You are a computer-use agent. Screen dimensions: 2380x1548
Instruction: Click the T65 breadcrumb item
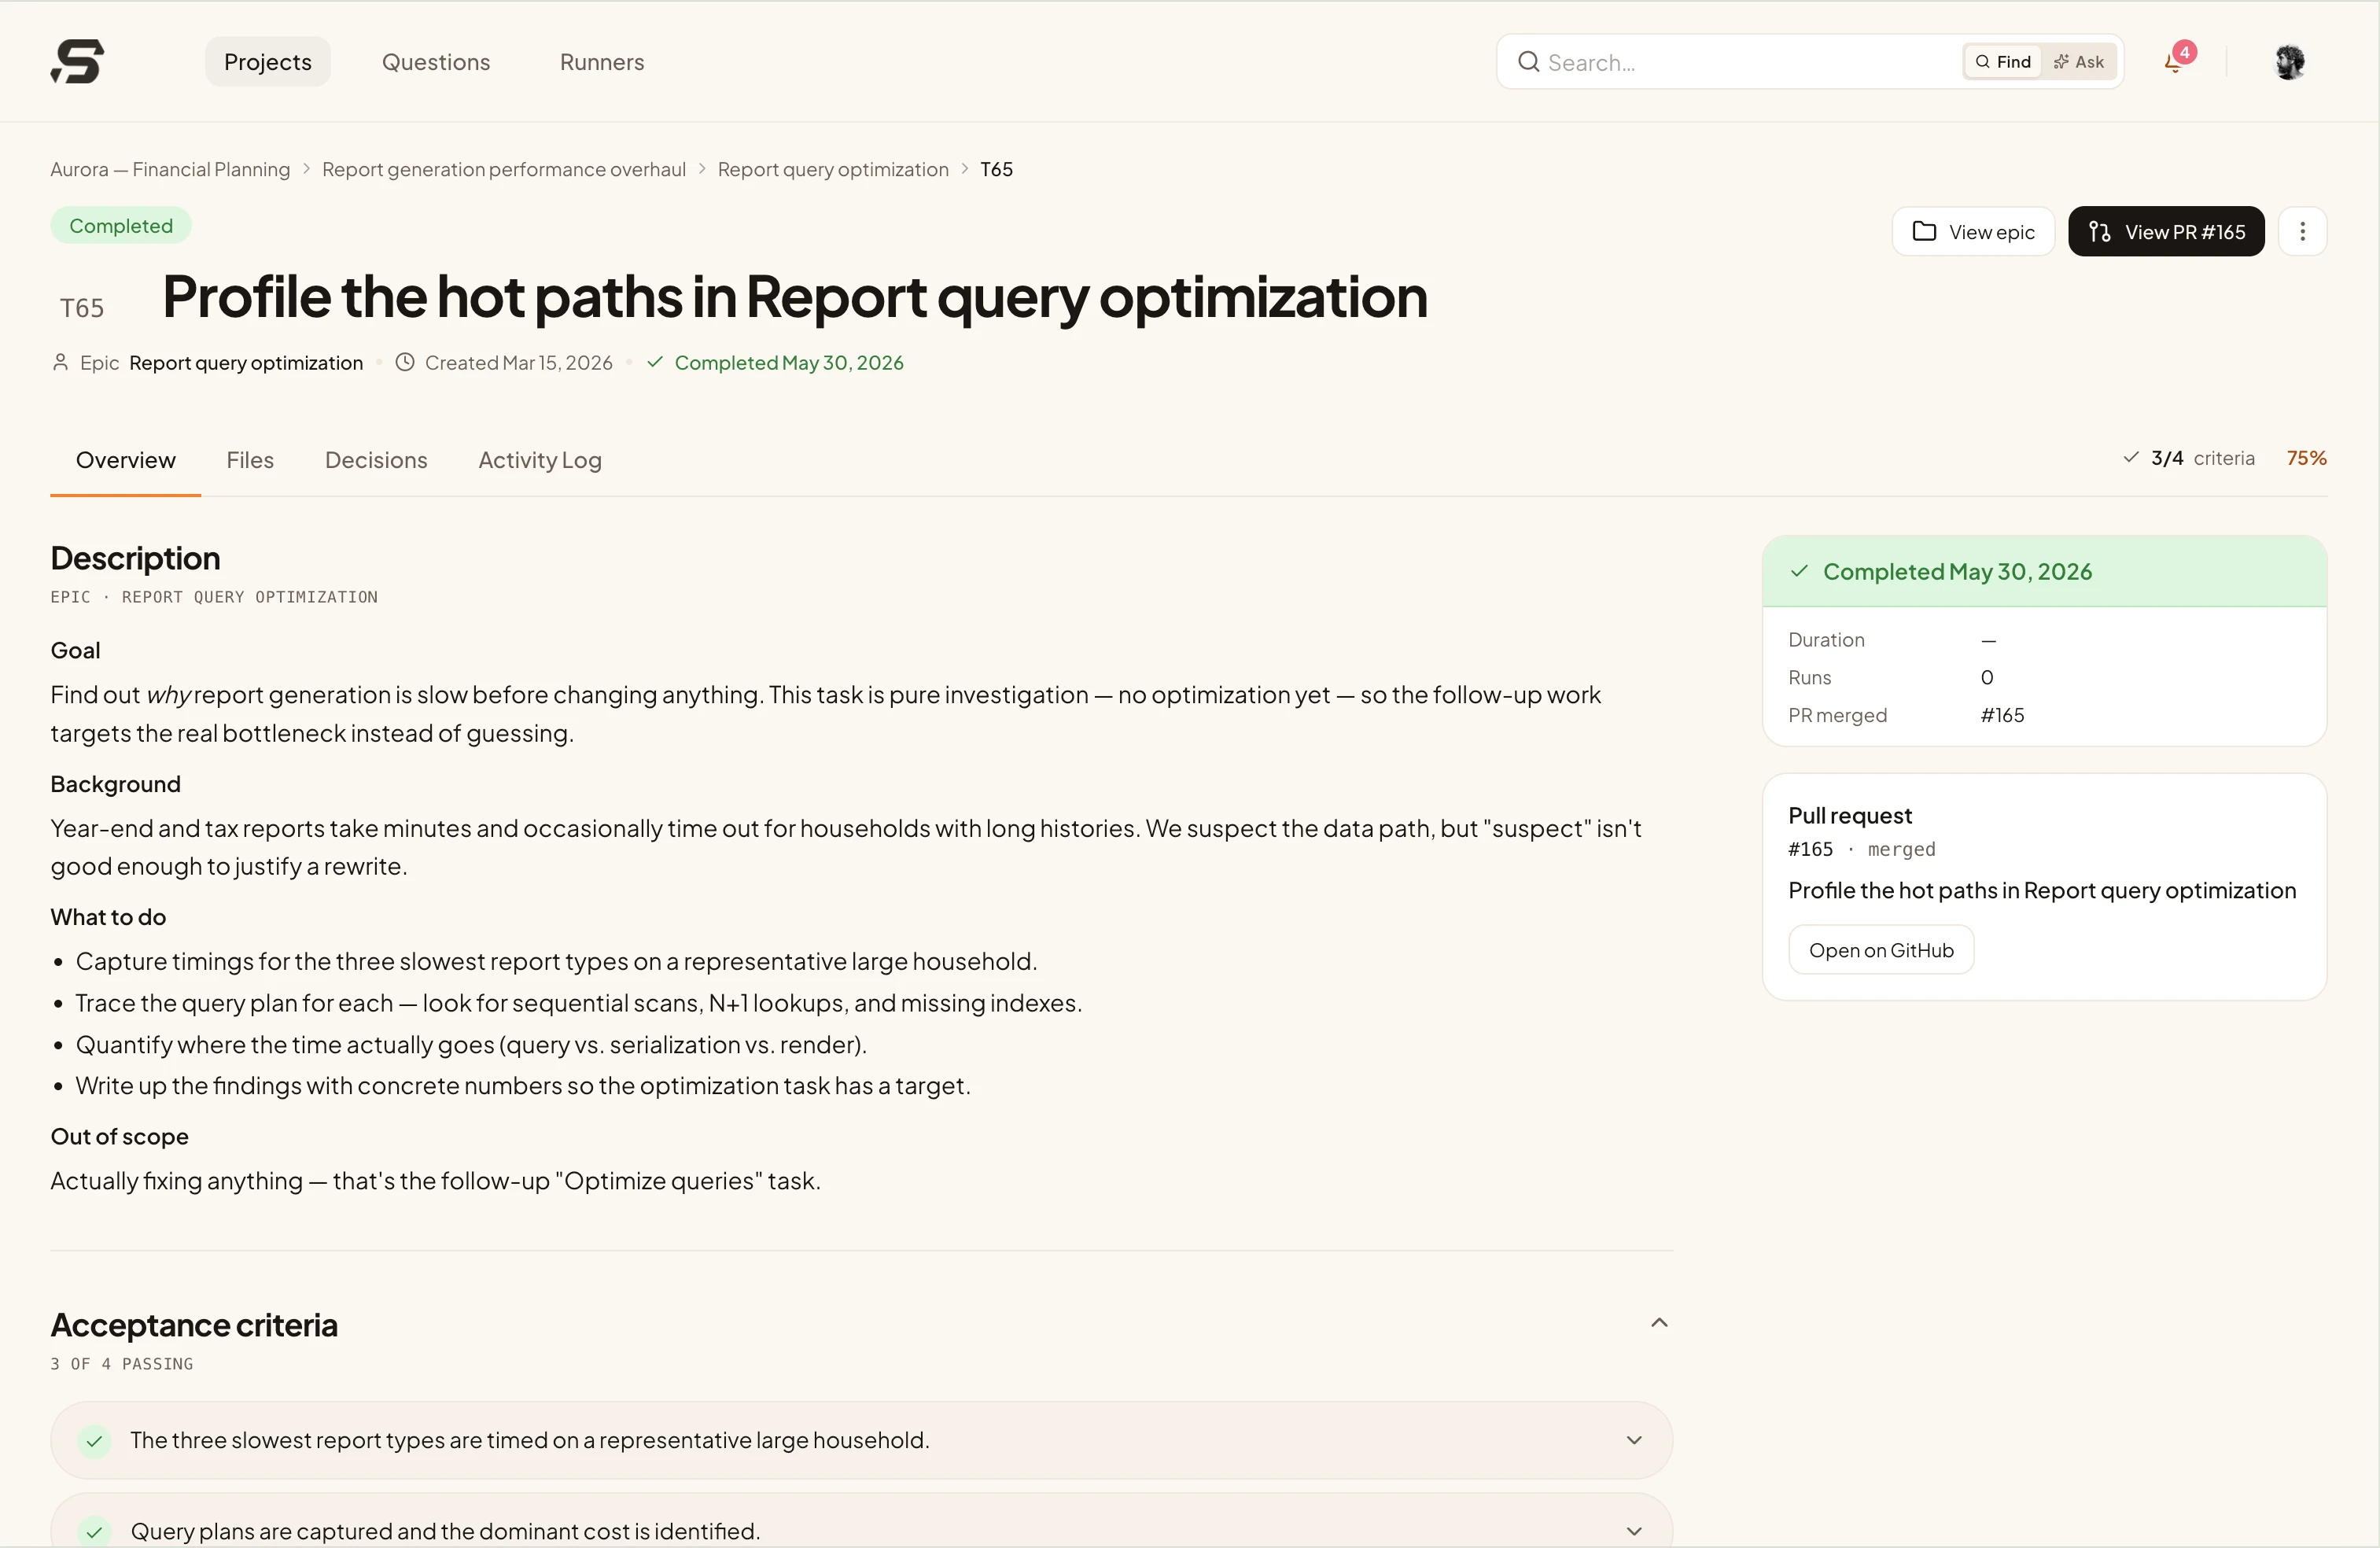tap(996, 169)
